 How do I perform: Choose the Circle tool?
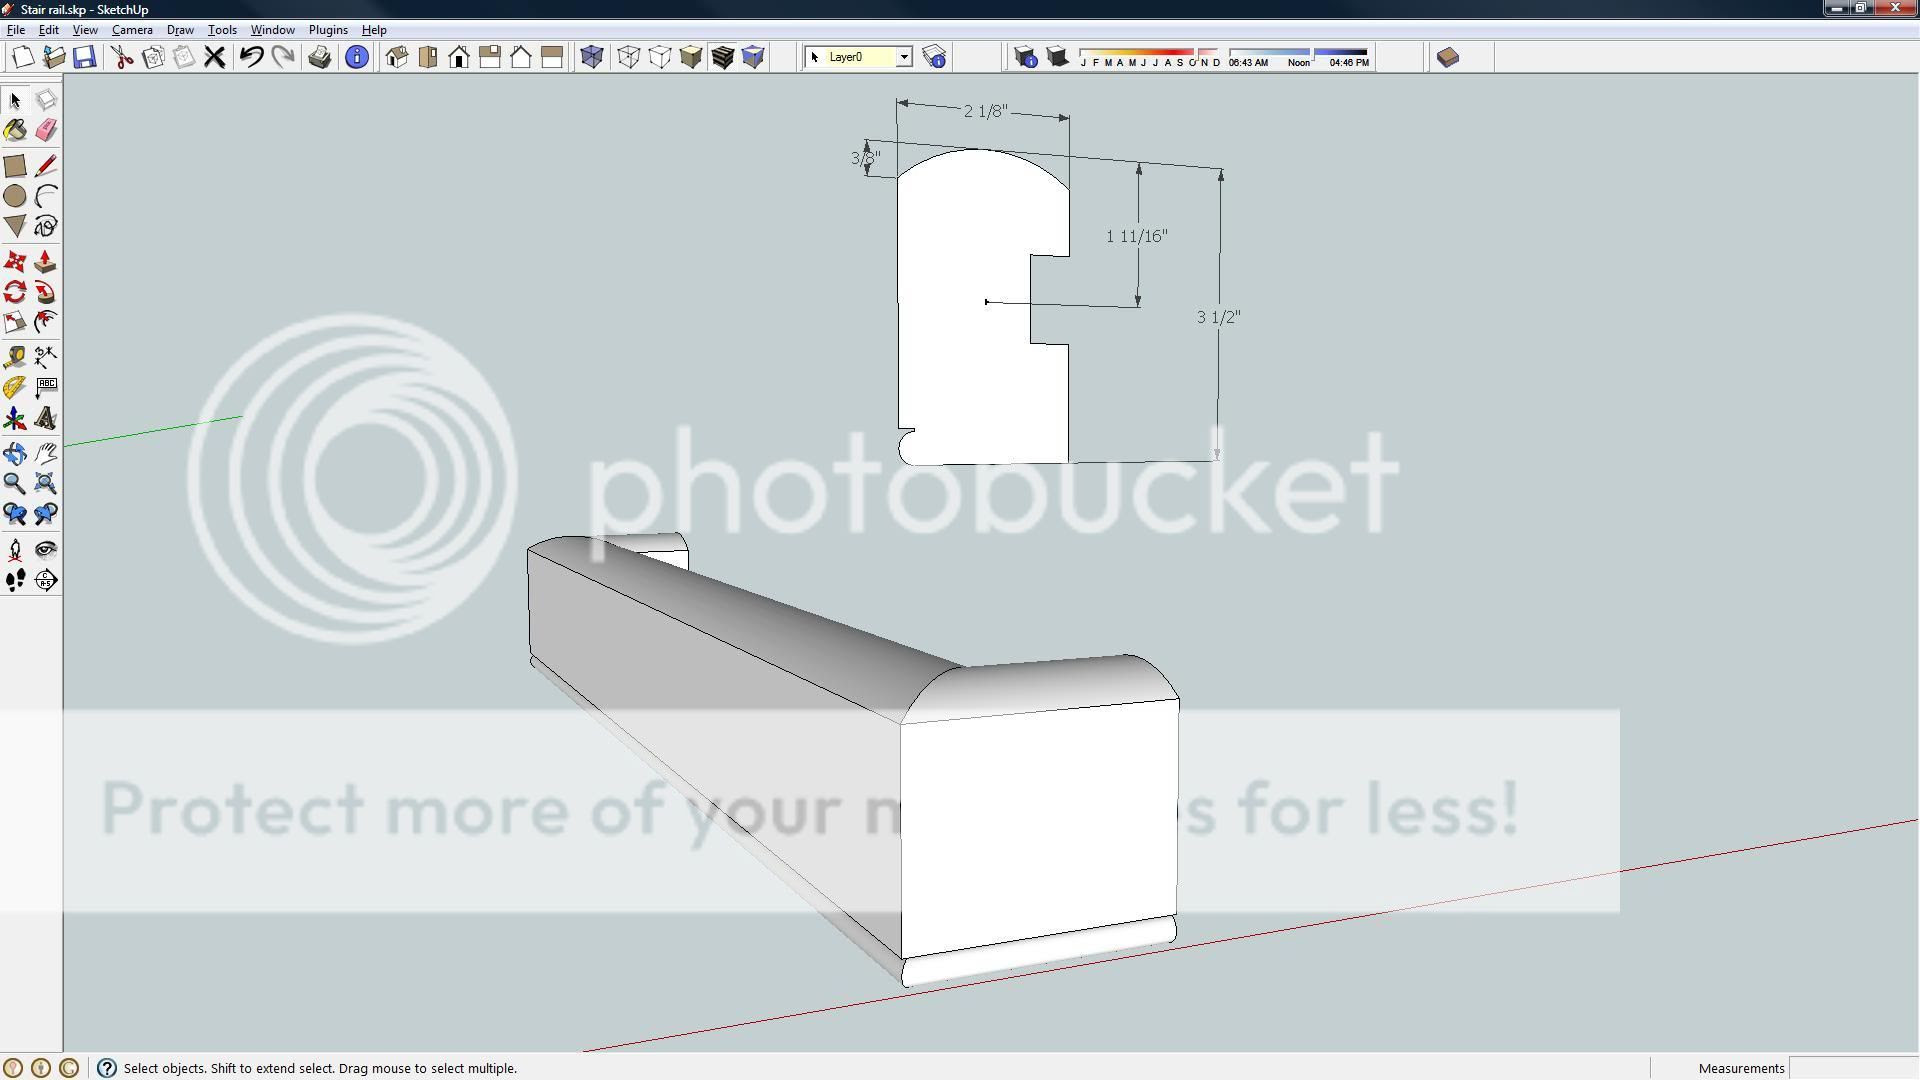(15, 196)
